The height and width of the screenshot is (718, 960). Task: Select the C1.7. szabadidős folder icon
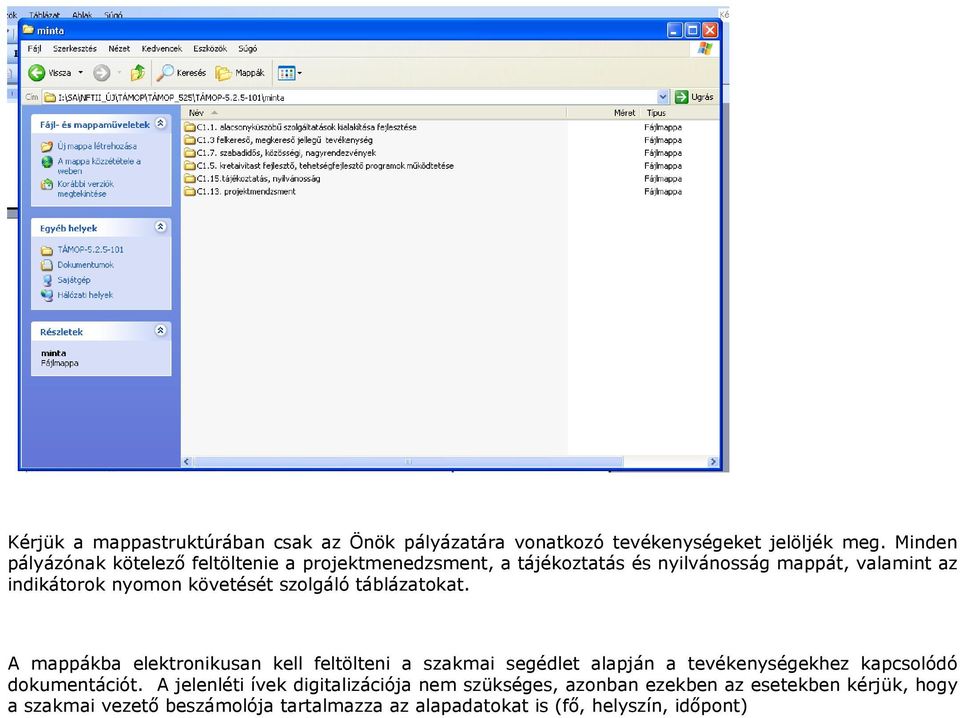pyautogui.click(x=190, y=153)
